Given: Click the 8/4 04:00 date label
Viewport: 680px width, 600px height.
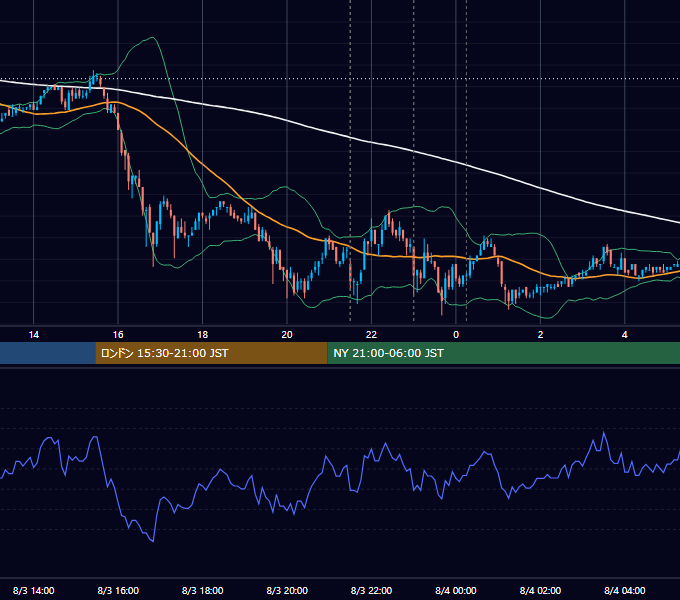Looking at the screenshot, I should (624, 590).
